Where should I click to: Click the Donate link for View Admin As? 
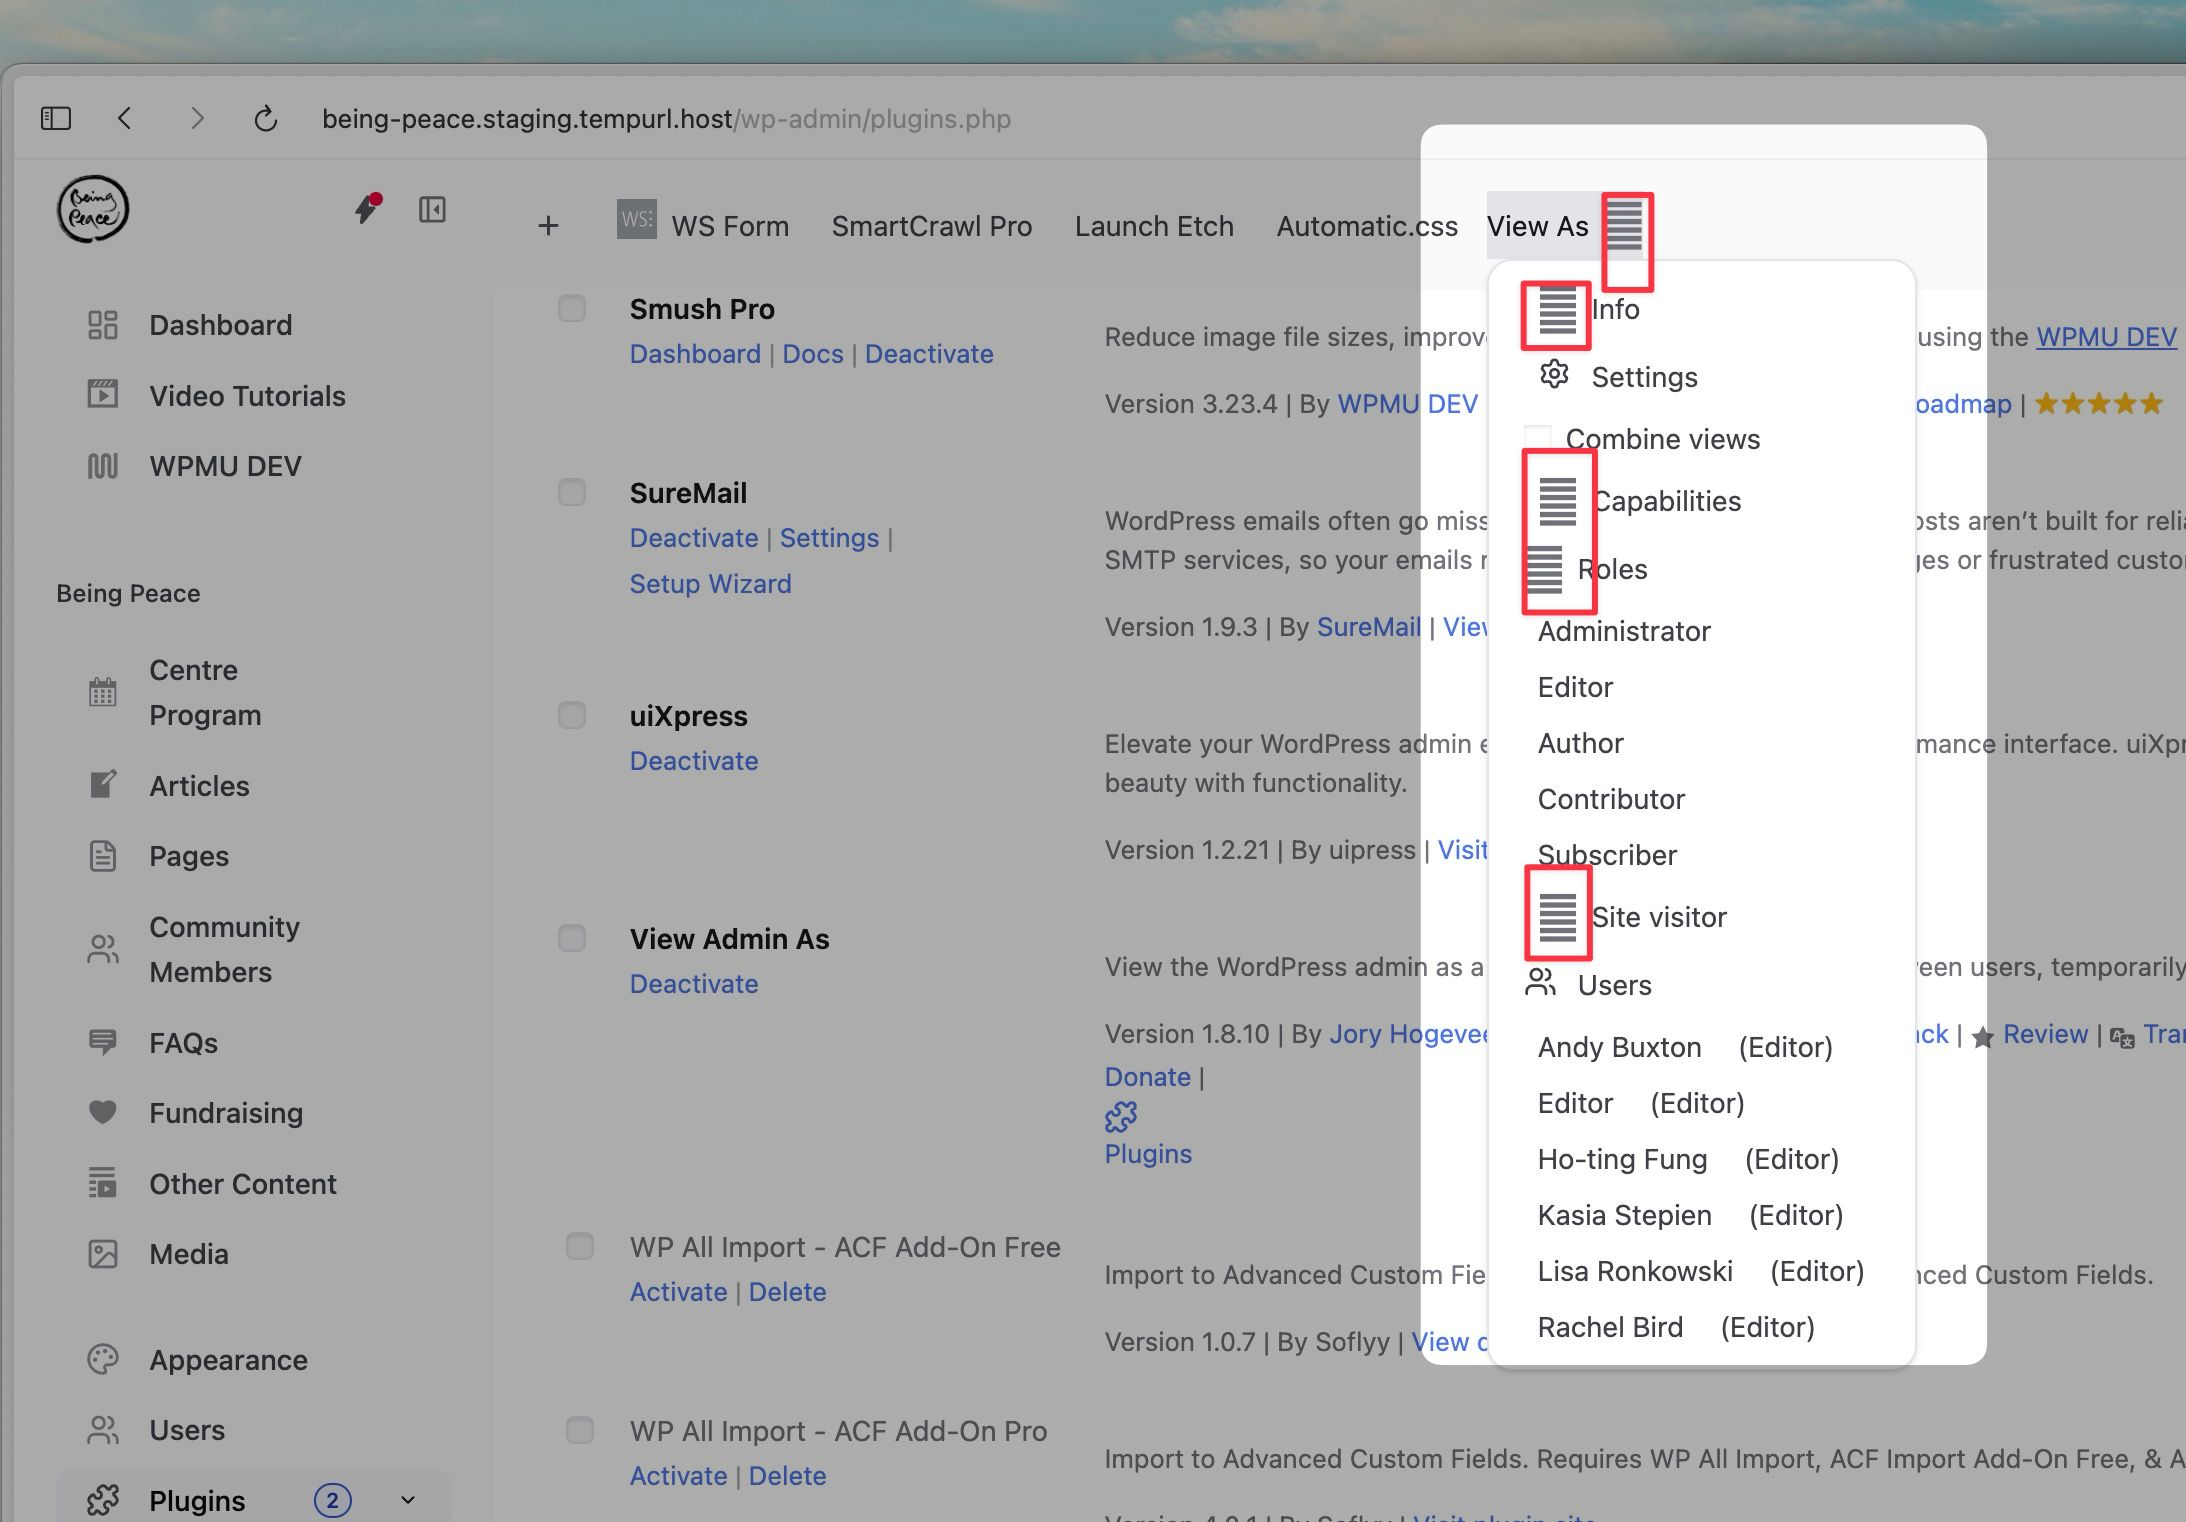(1147, 1077)
